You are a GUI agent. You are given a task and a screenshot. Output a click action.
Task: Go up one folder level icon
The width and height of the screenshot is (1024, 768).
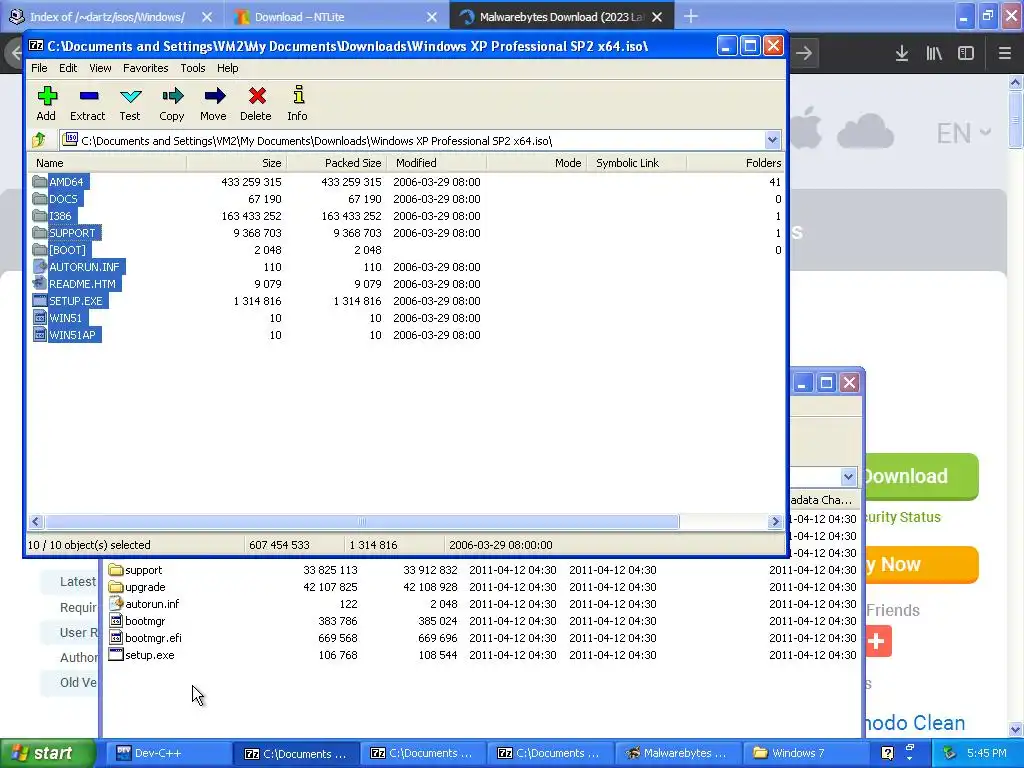point(39,140)
